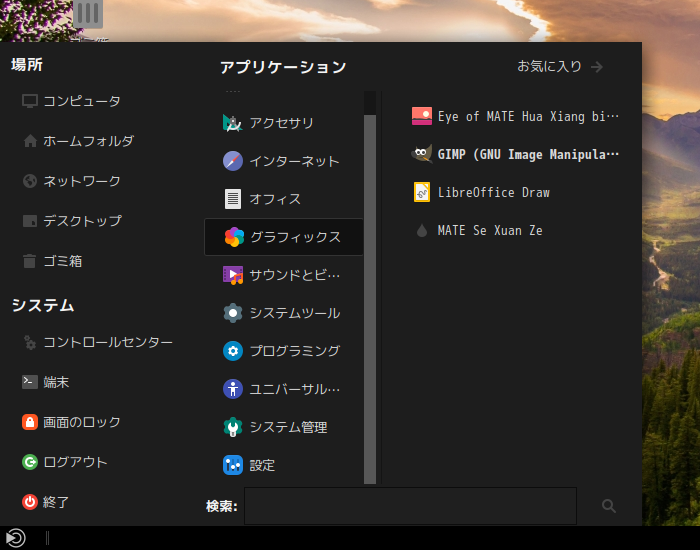700x550 pixels.
Task: Click the ホームフォルダ house icon
Action: 30,141
